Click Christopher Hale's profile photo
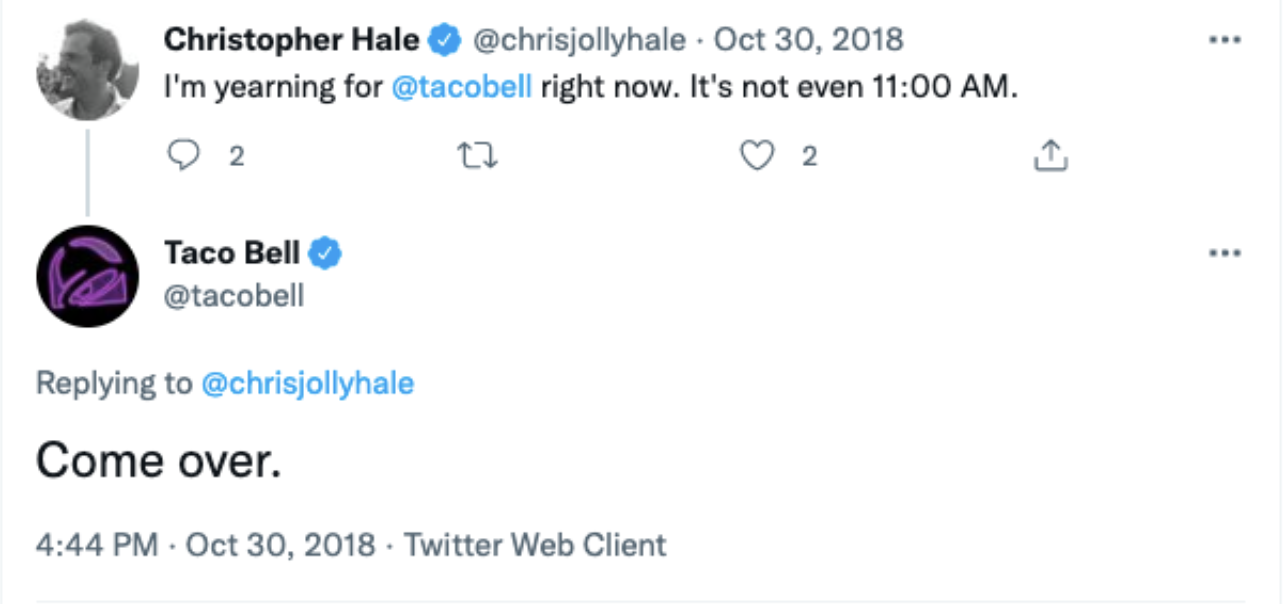The image size is (1284, 604). 86,70
